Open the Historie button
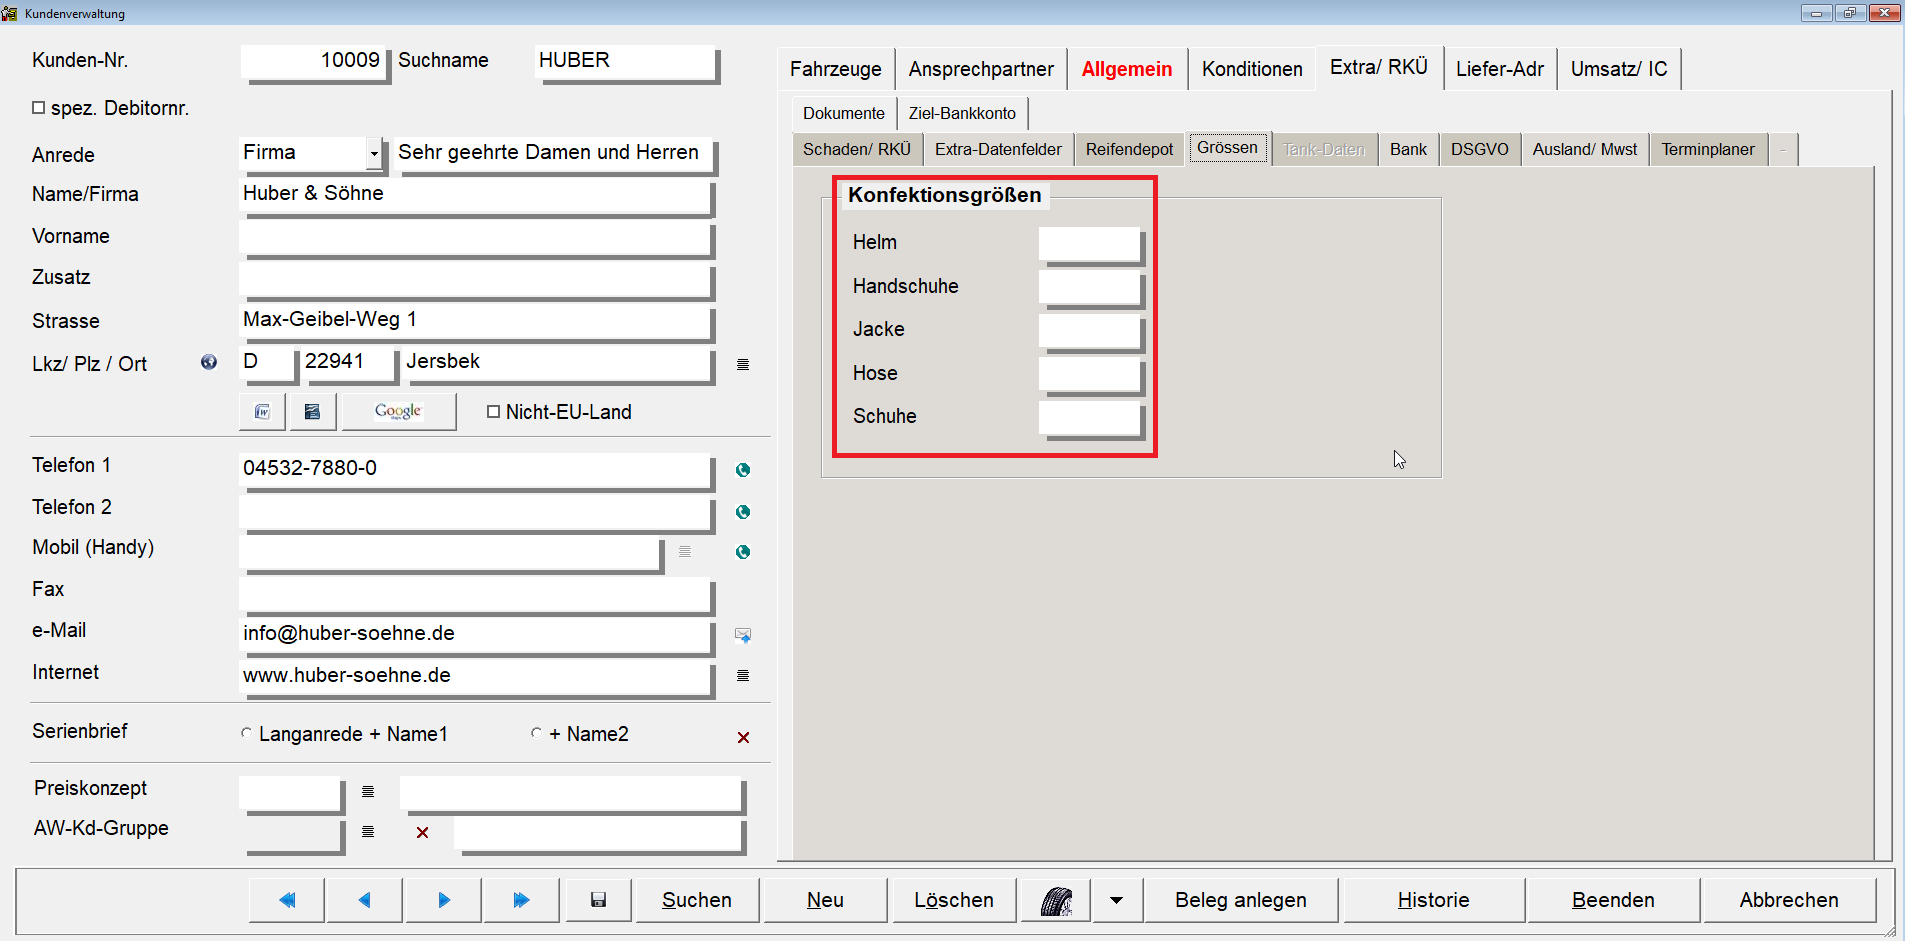The image size is (1905, 941). point(1433,900)
